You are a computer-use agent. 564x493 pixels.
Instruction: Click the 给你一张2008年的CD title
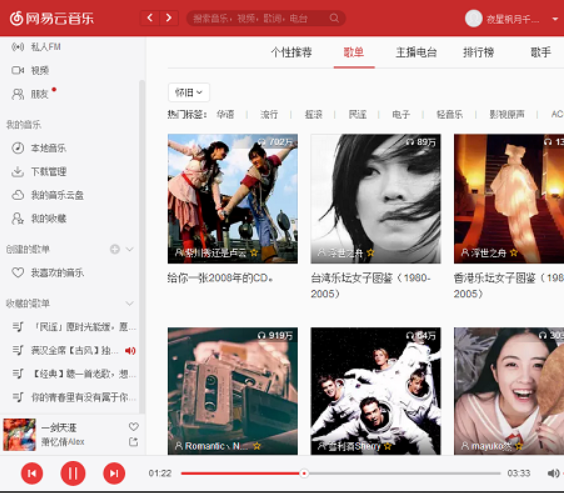[220, 278]
